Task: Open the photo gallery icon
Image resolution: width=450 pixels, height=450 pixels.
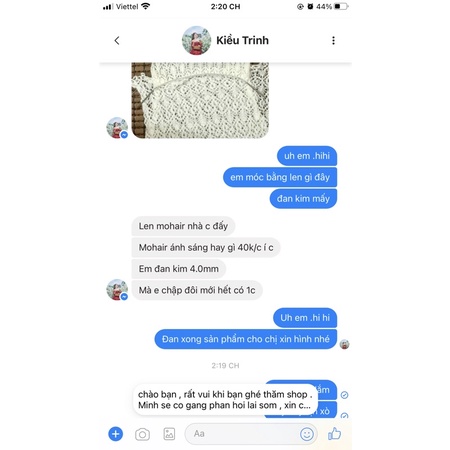Action: click(x=169, y=434)
